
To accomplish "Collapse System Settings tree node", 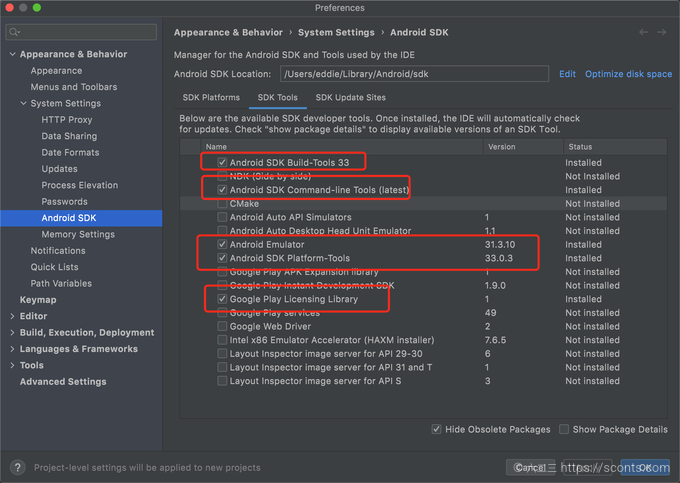I will coord(23,103).
